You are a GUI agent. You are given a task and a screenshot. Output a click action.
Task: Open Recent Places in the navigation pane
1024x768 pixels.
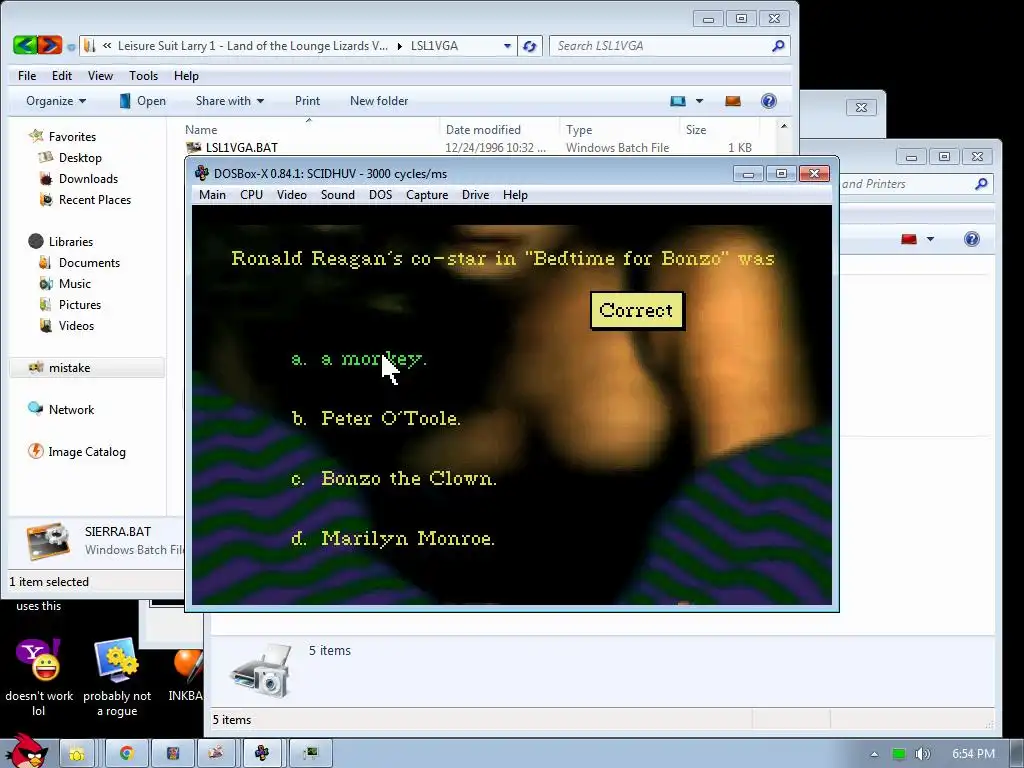(x=95, y=199)
